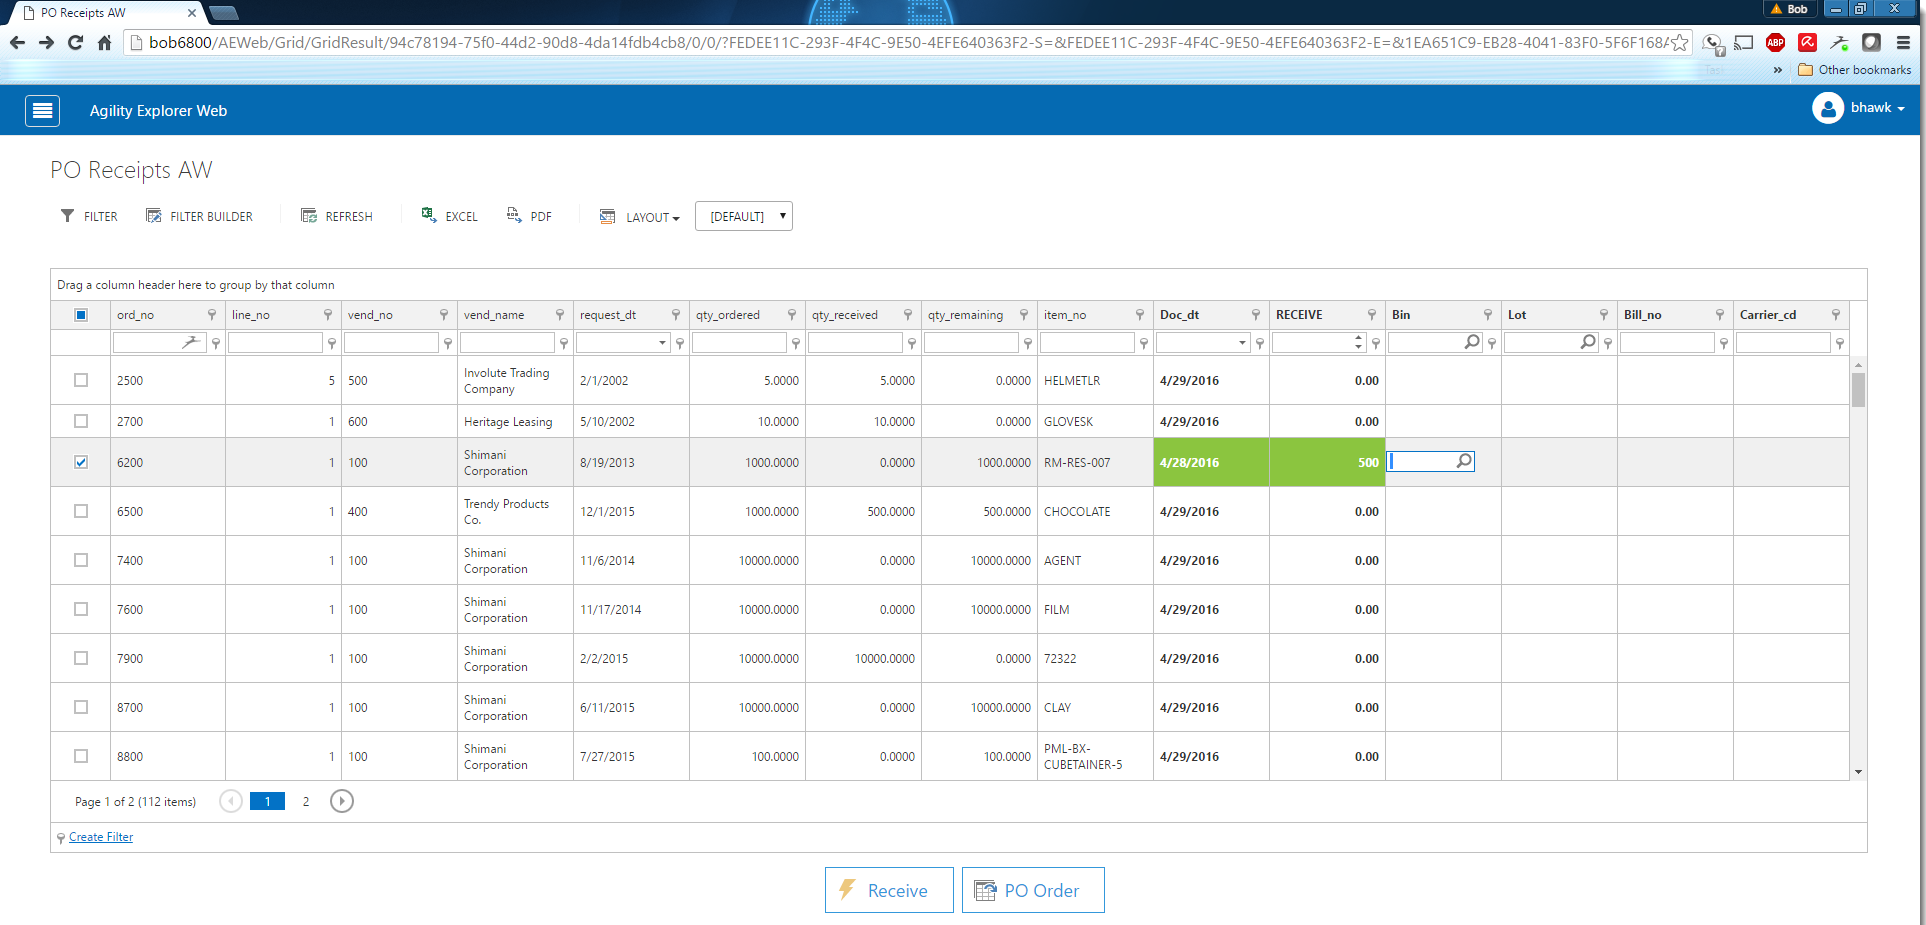The image size is (1926, 925).
Task: Export the grid to Excel
Action: (x=449, y=216)
